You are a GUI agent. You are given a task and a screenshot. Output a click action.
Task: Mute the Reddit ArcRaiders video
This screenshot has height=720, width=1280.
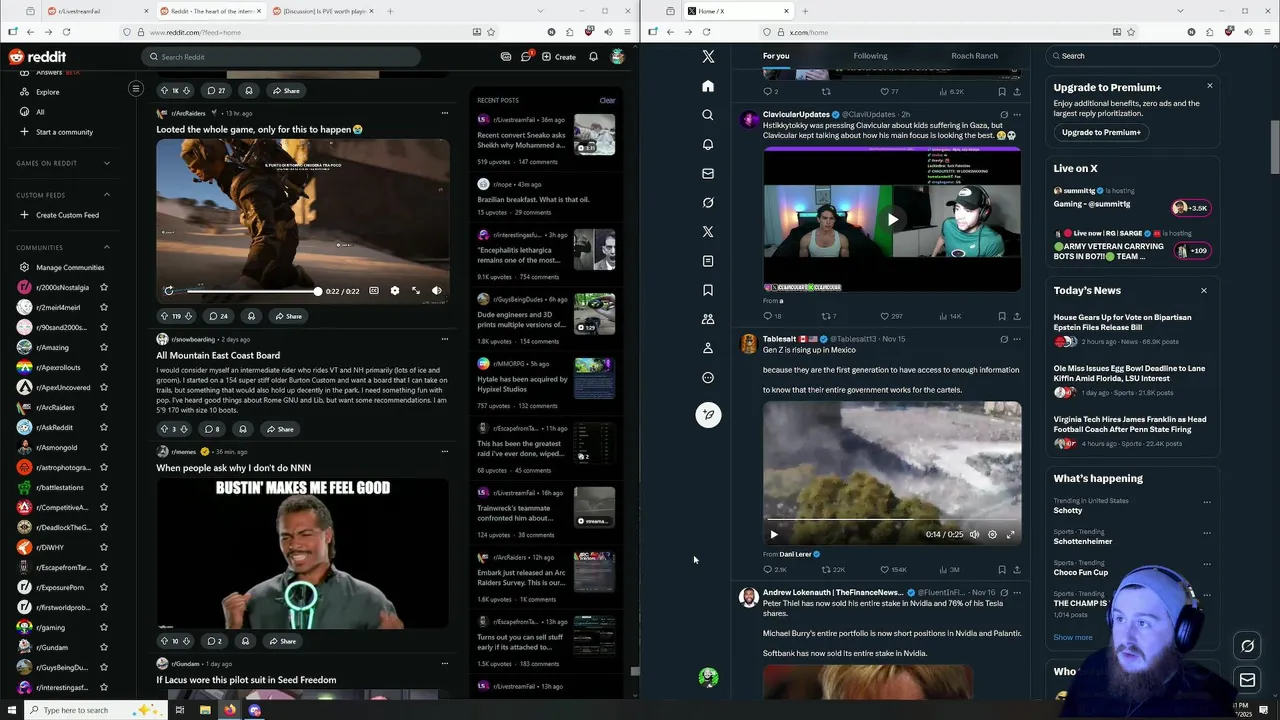pyautogui.click(x=437, y=291)
